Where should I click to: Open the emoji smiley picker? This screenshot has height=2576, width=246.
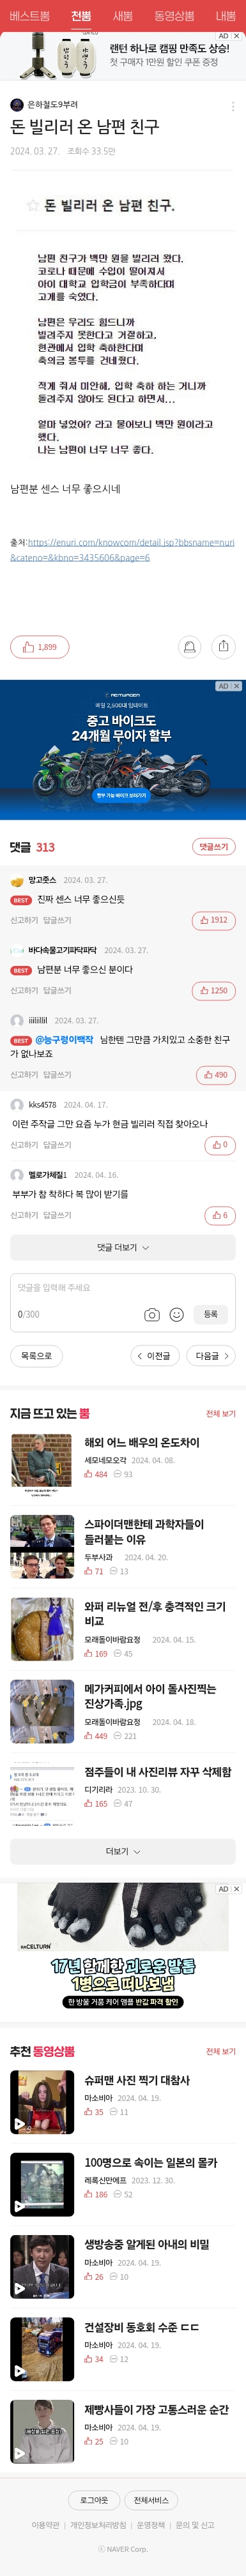pos(176,1314)
